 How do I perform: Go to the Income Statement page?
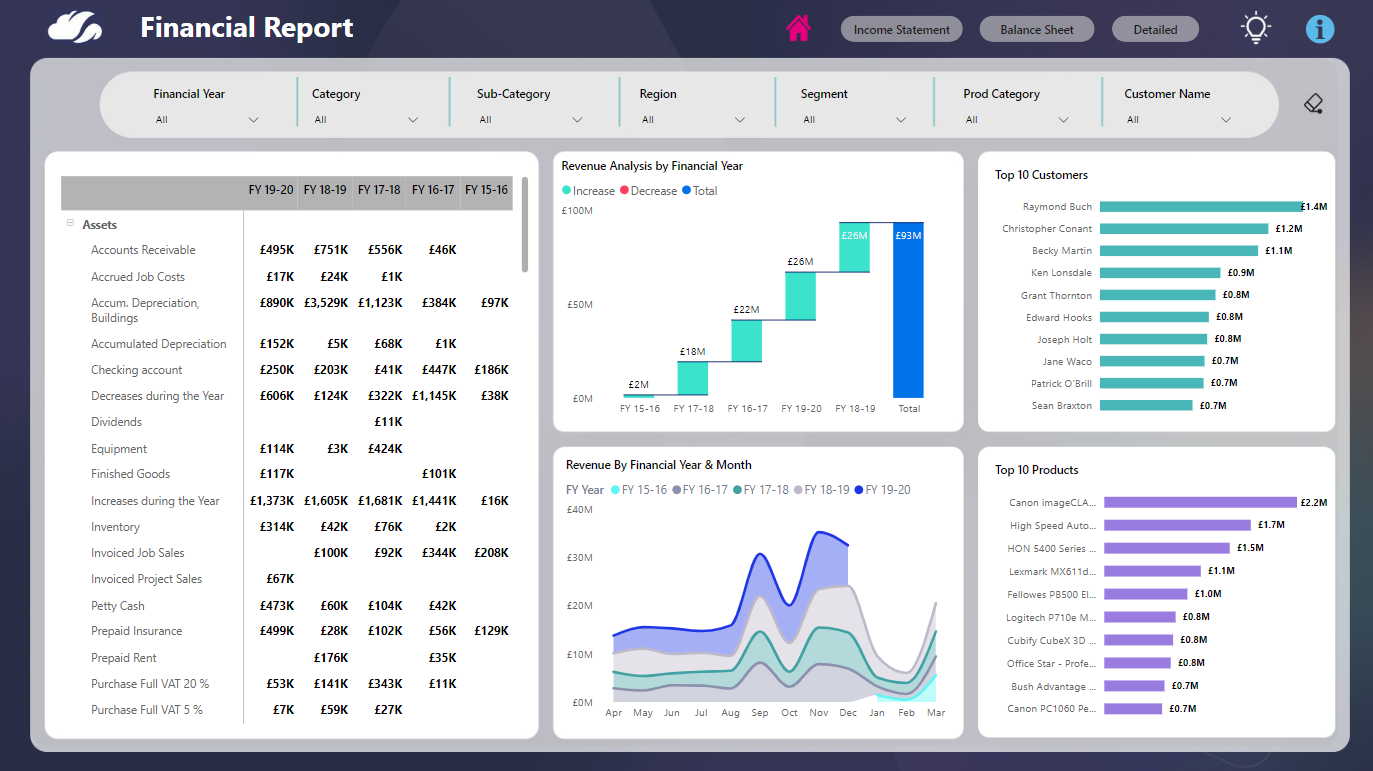[902, 29]
